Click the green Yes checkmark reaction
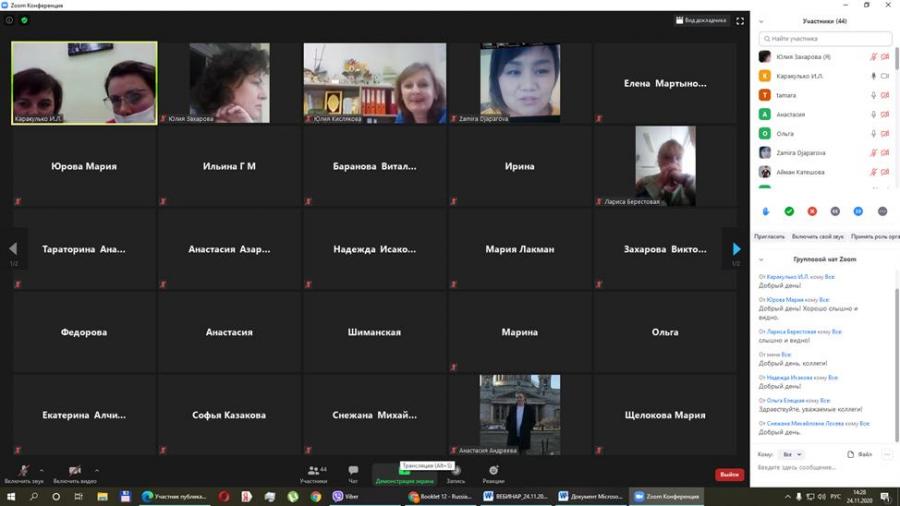 coord(789,211)
